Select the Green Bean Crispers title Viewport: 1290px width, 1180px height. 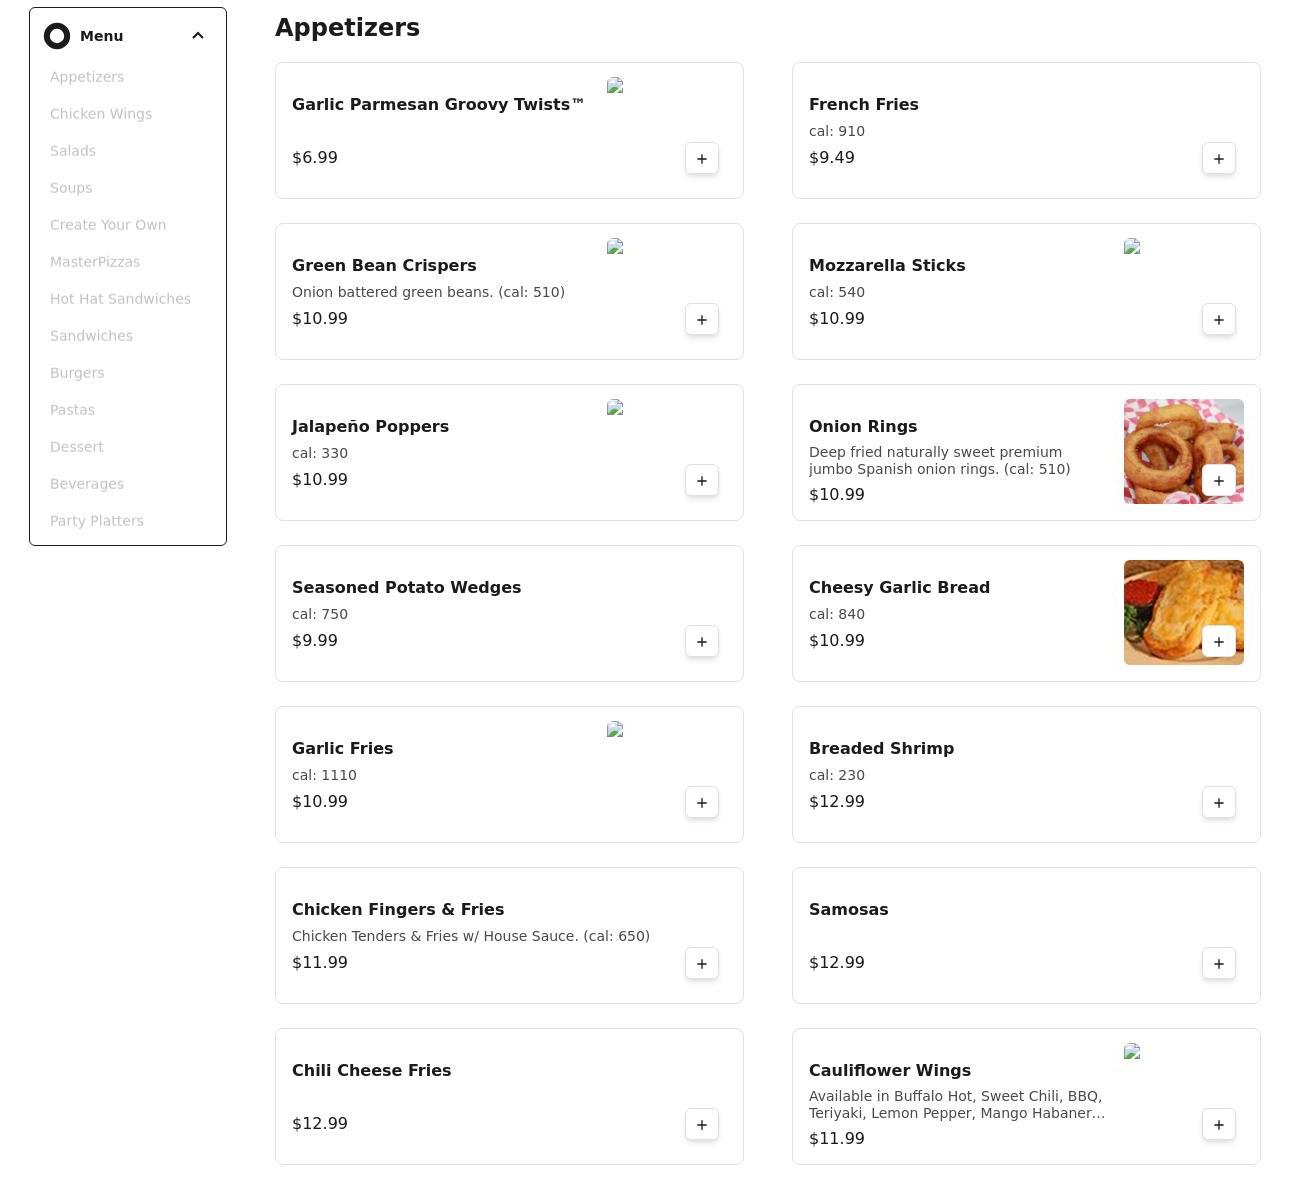[x=384, y=265]
